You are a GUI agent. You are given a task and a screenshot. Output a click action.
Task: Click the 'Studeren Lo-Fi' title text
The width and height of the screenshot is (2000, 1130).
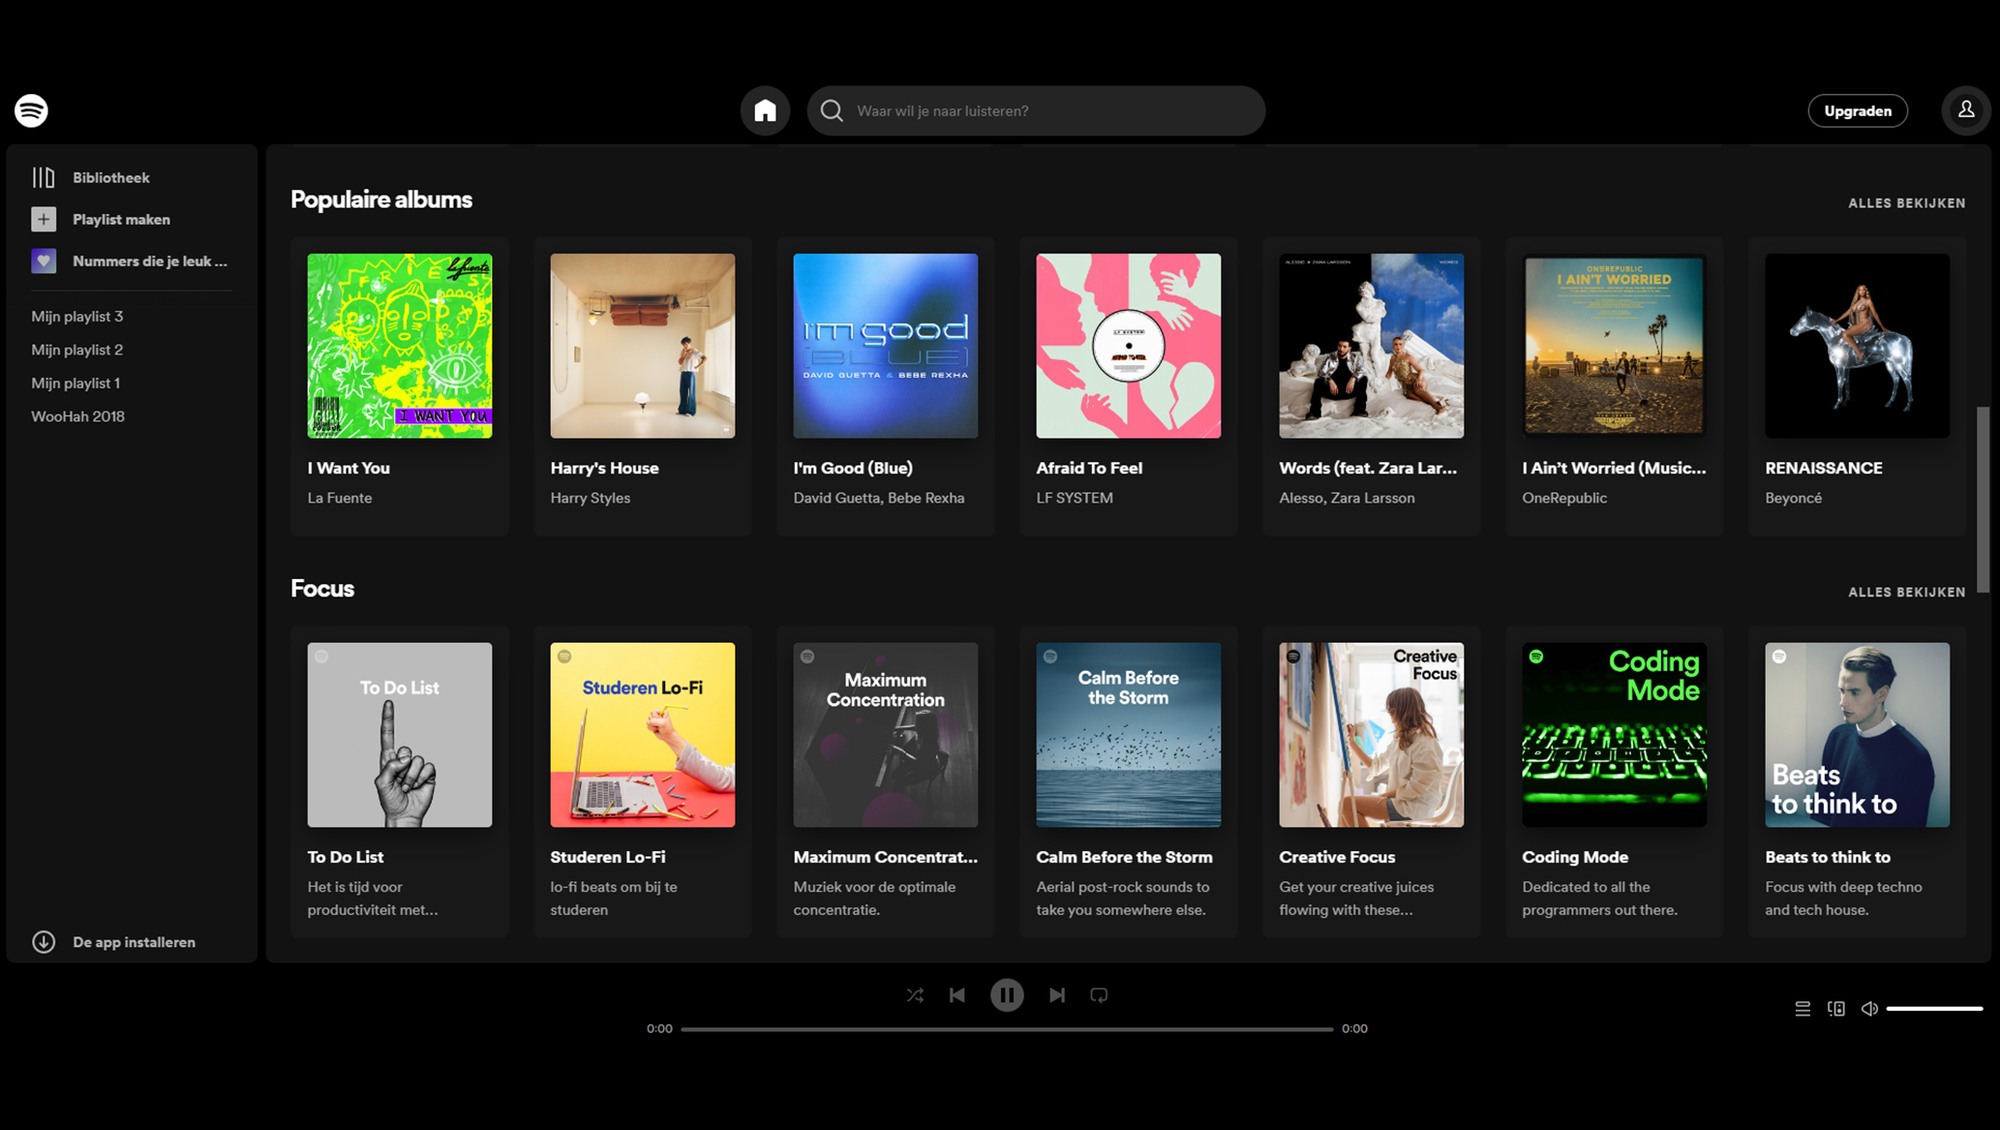607,857
